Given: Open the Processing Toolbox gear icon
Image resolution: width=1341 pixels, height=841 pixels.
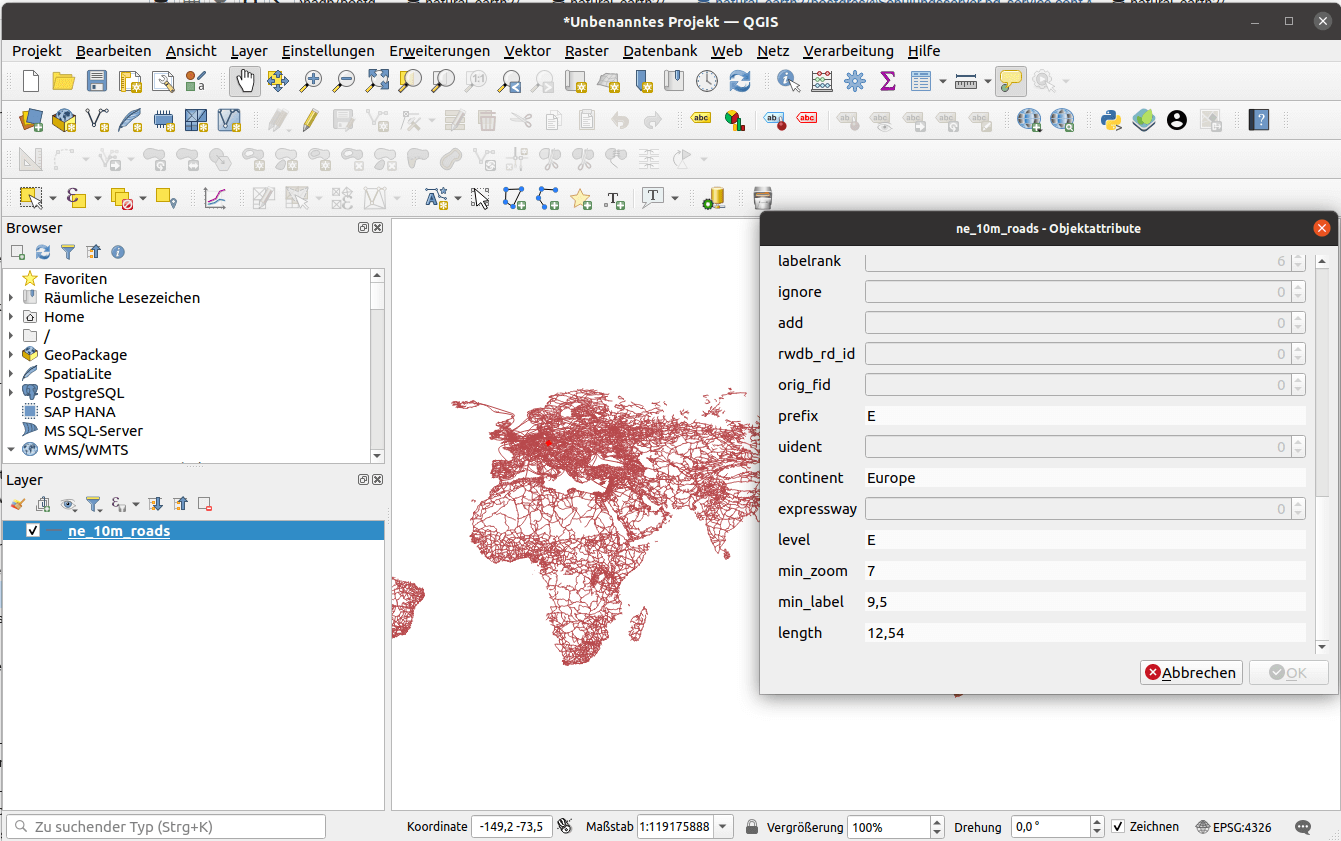Looking at the screenshot, I should tap(855, 81).
